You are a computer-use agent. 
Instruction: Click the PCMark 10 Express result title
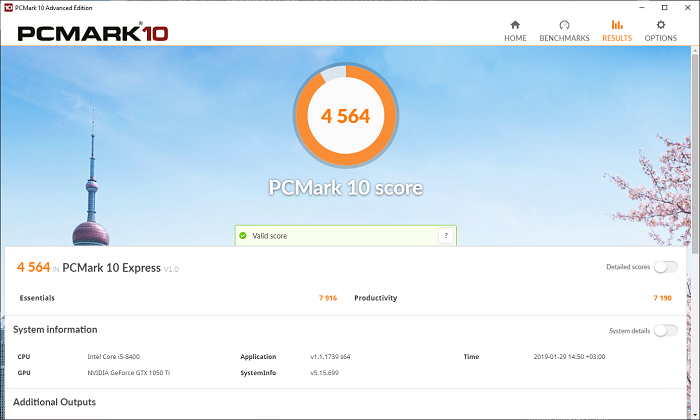click(110, 267)
